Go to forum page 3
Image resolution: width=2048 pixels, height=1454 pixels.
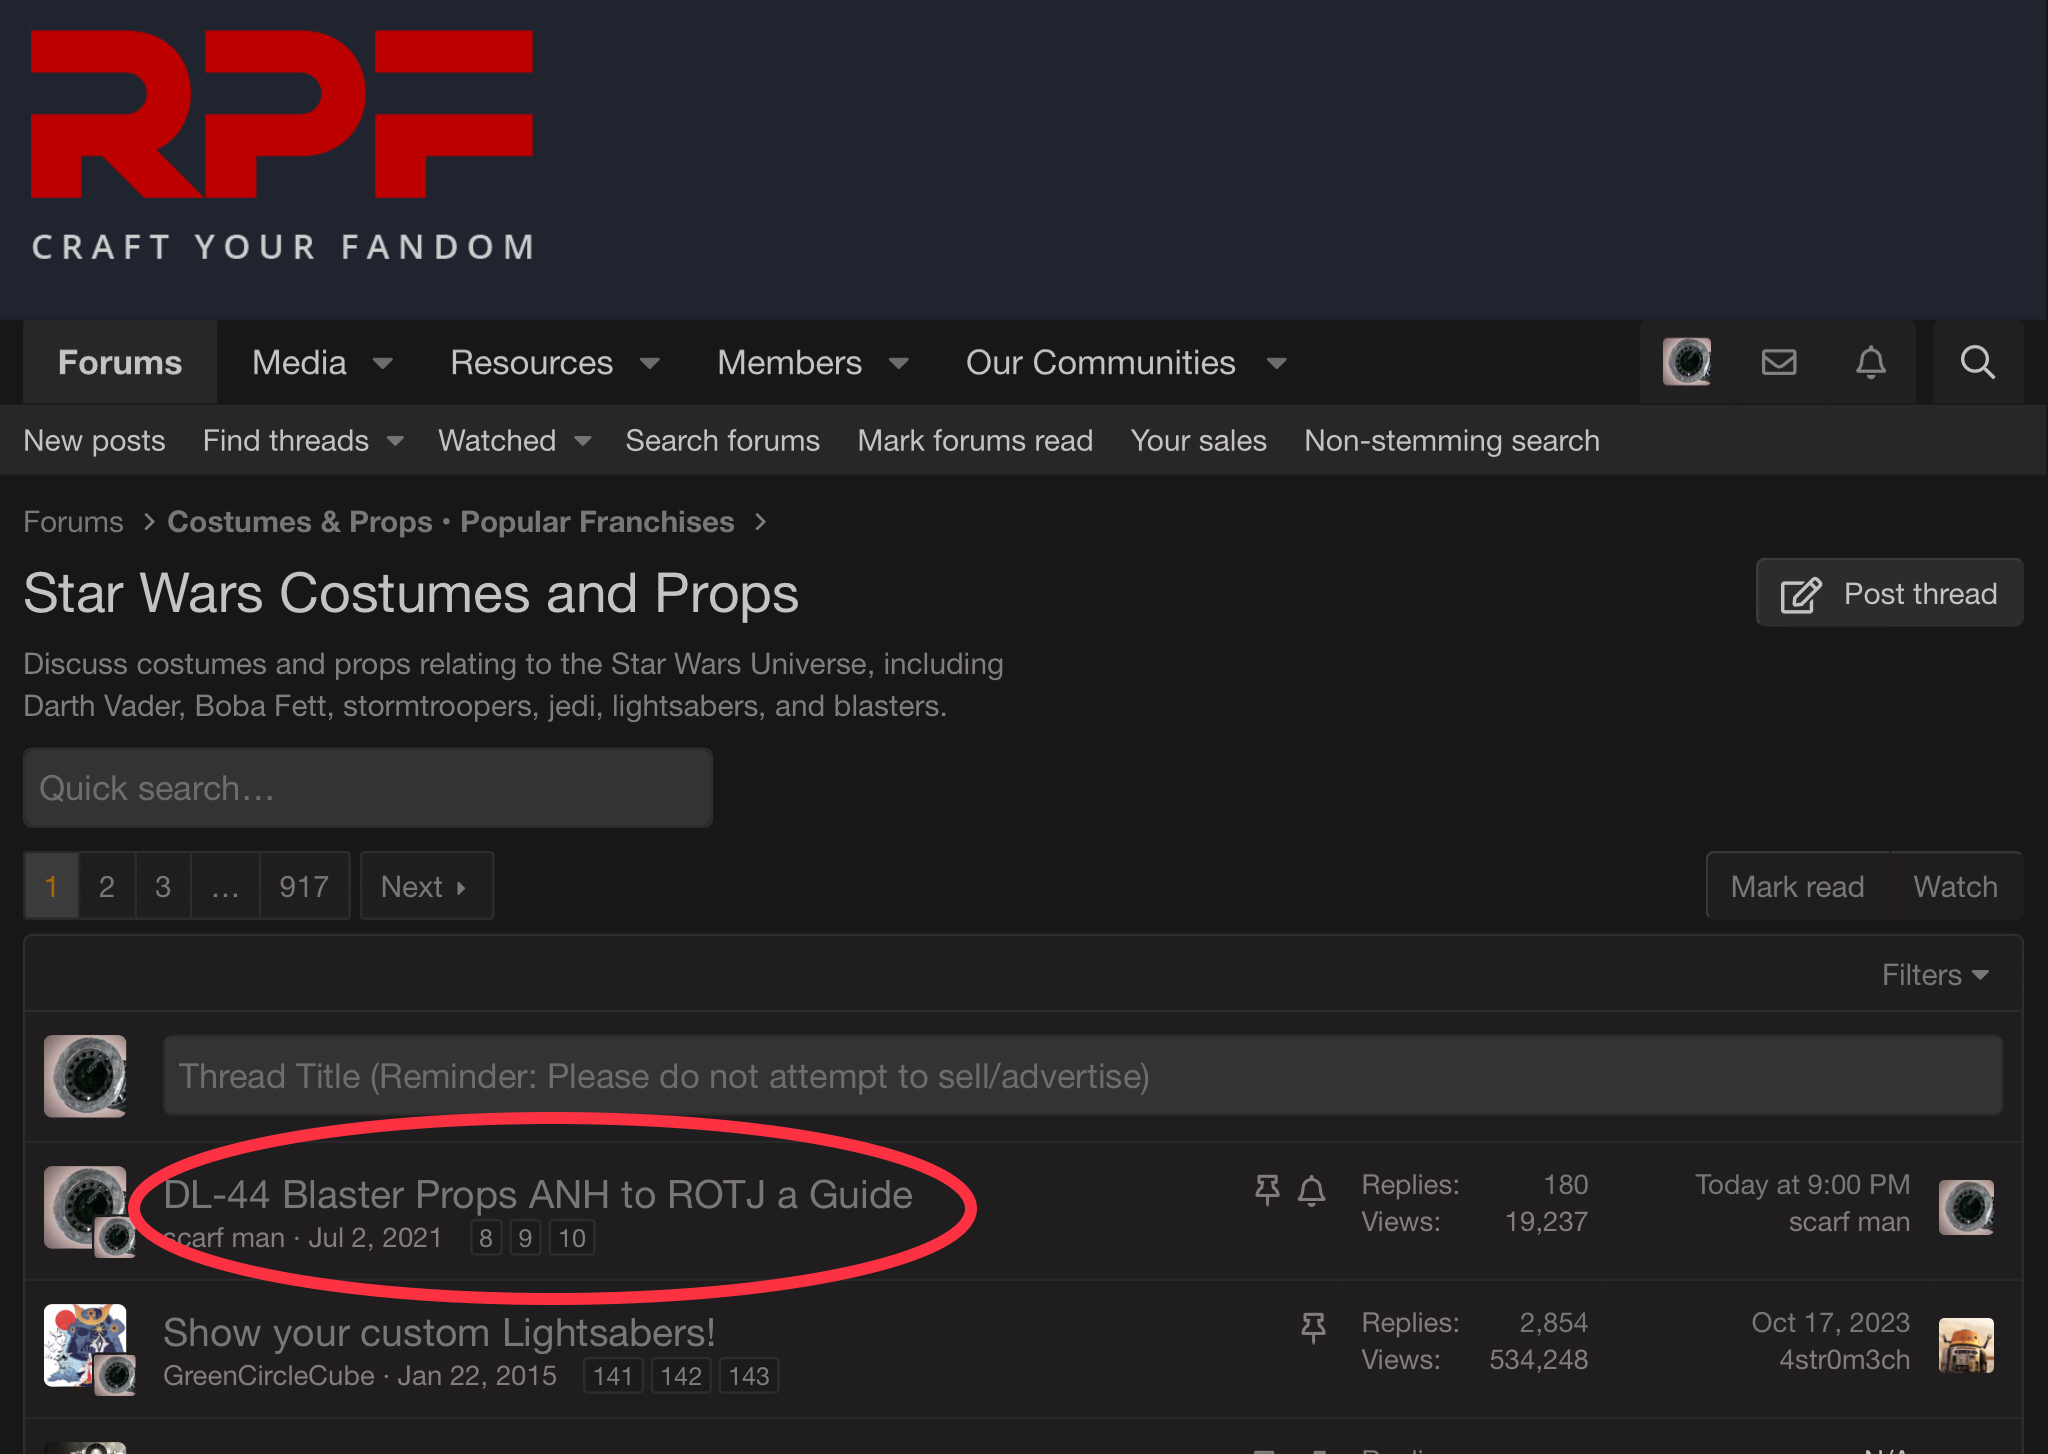(x=163, y=886)
